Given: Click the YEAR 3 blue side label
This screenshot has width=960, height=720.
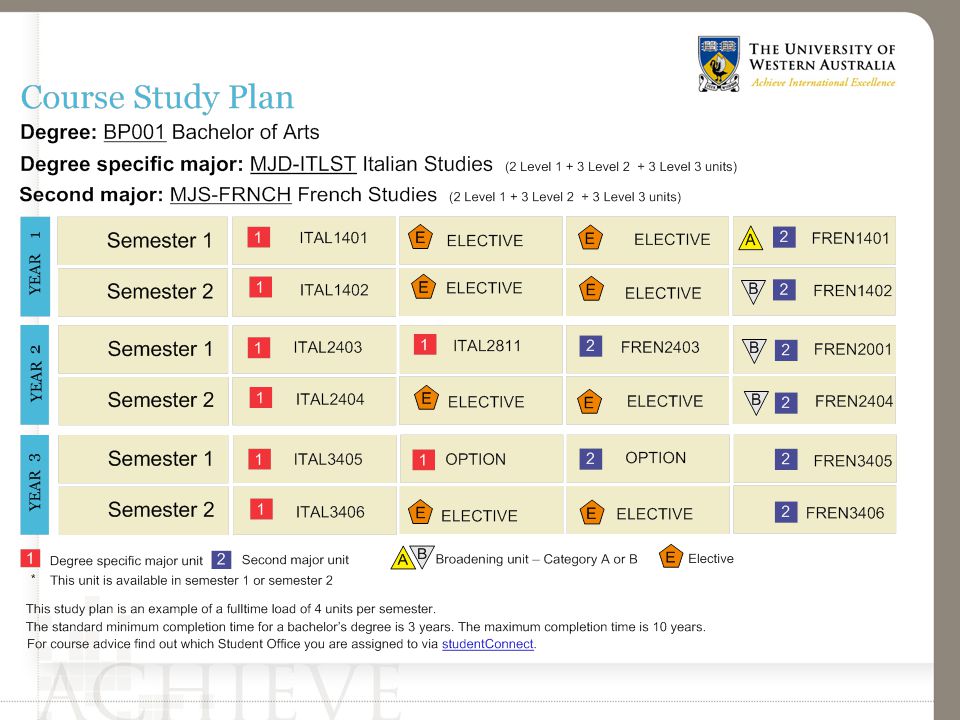Looking at the screenshot, I should click(x=35, y=485).
